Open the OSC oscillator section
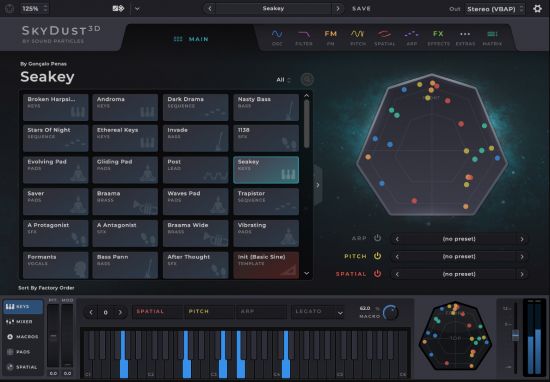 (277, 38)
